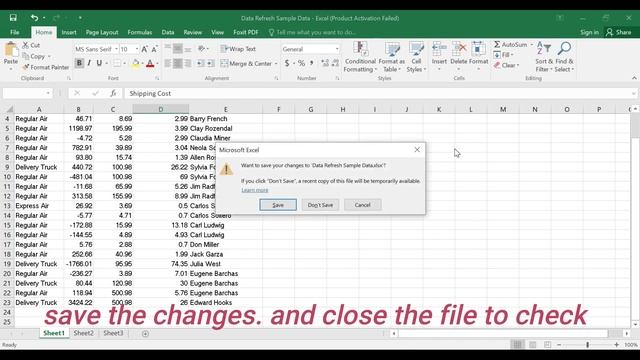Click the Cut scissors icon

tap(26, 45)
